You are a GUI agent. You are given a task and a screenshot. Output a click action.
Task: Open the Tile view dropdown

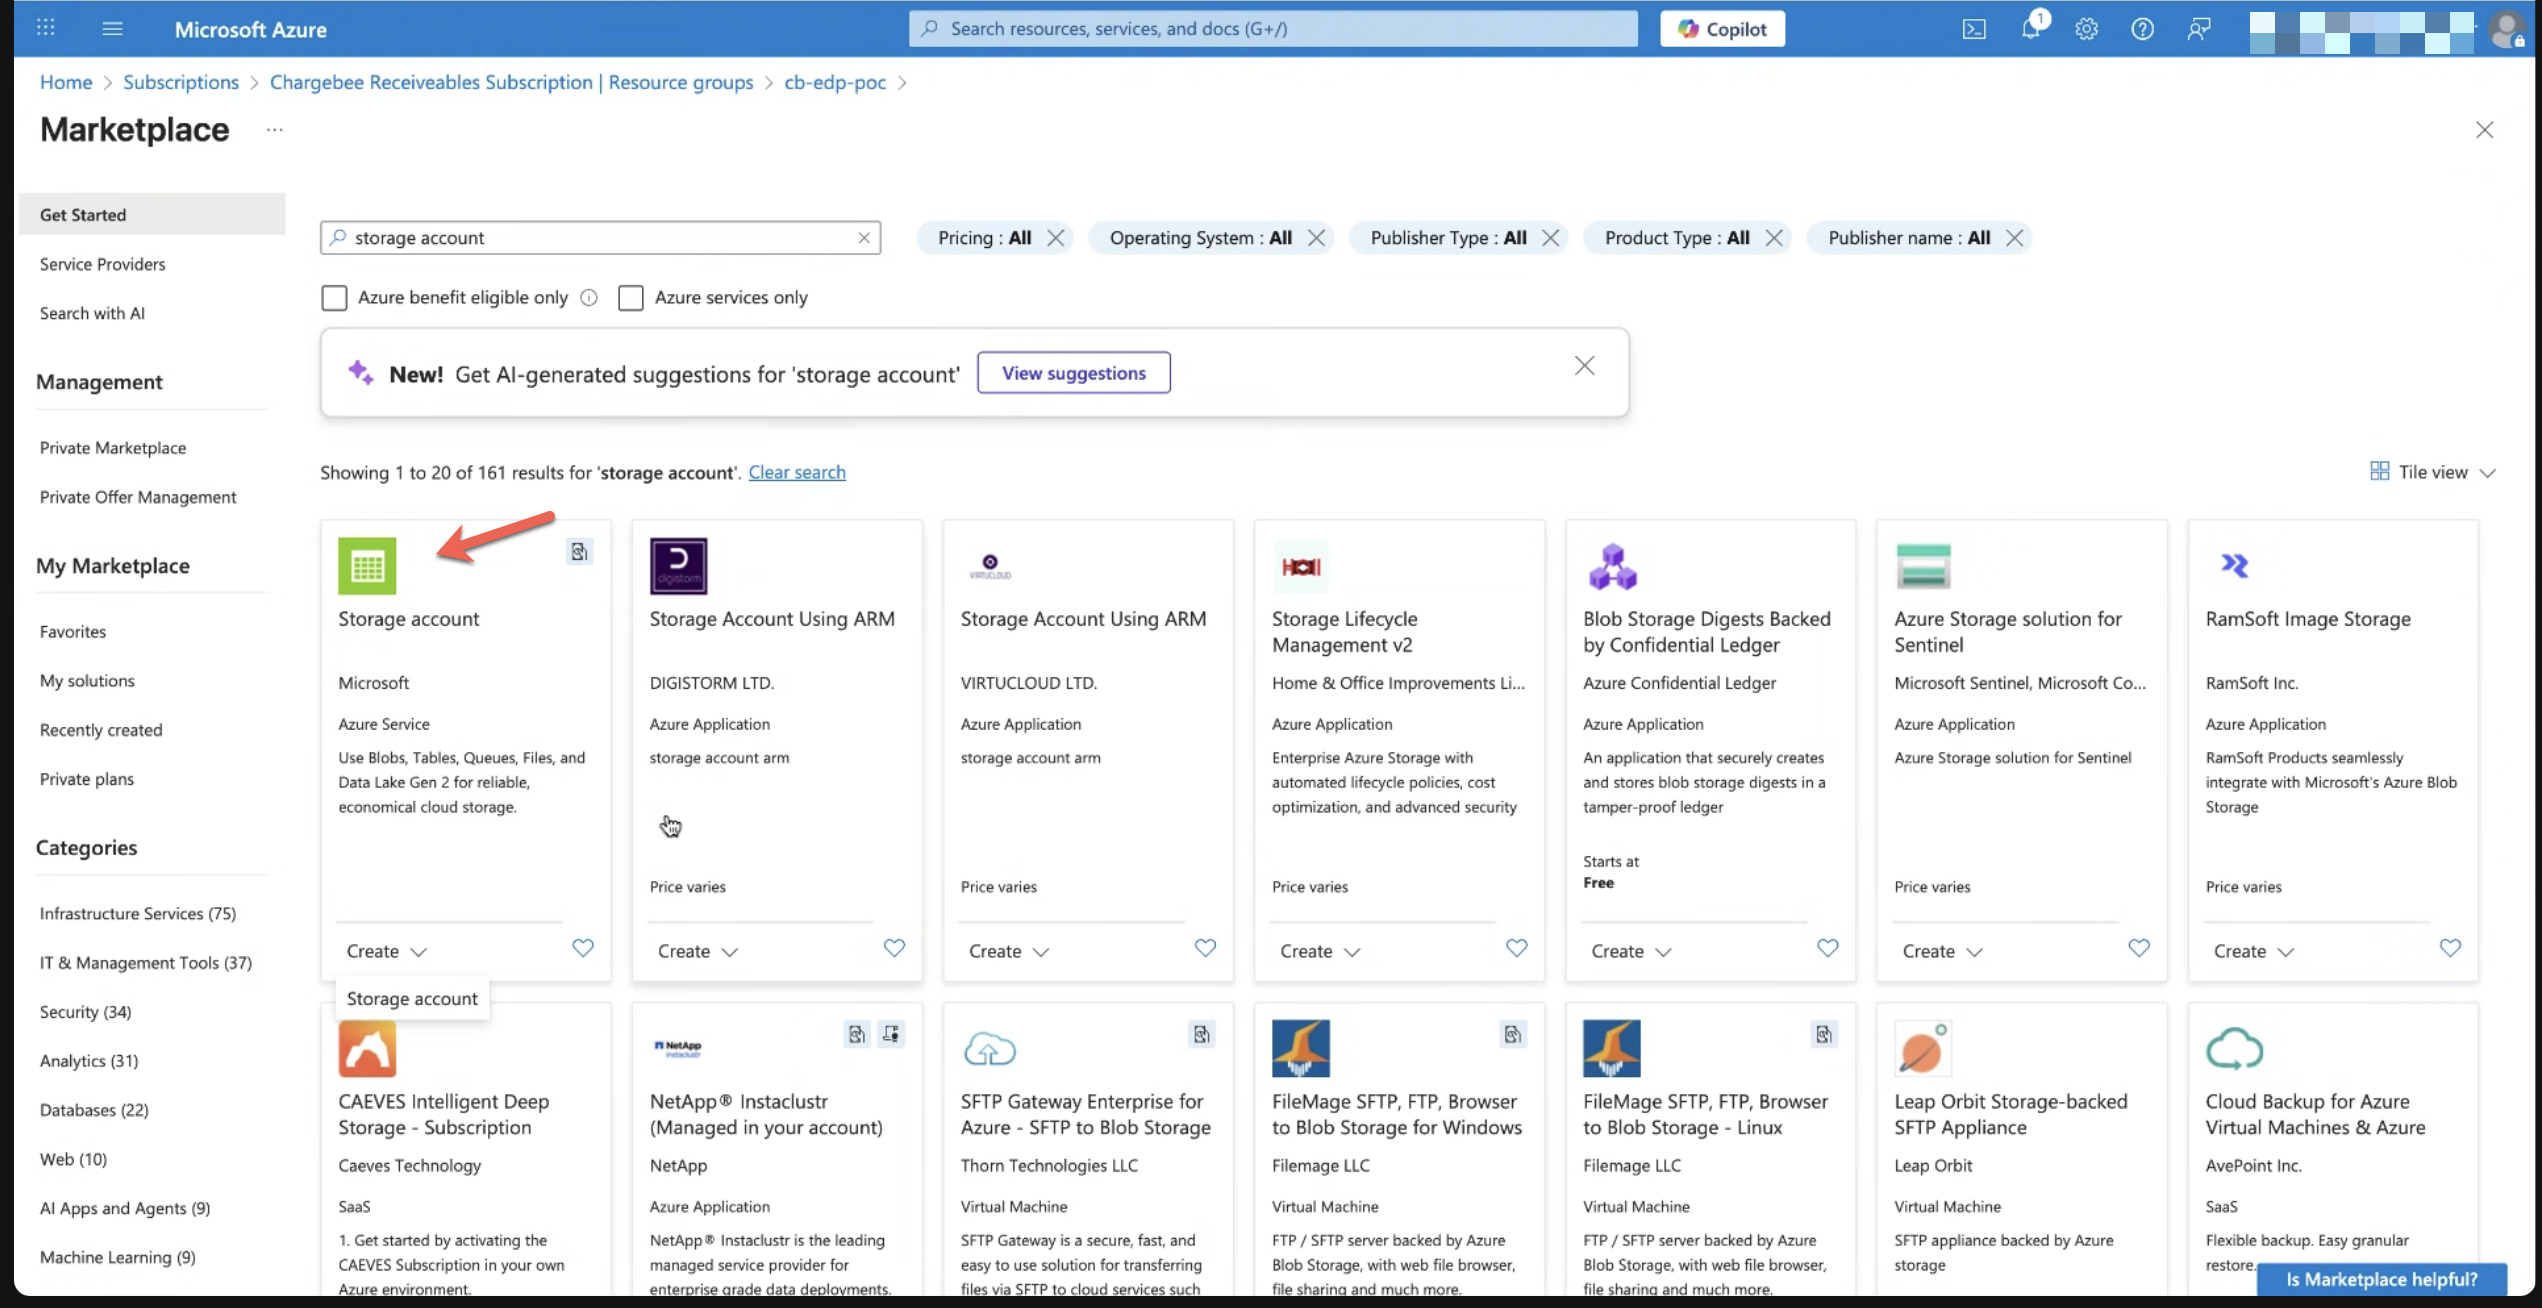[2433, 472]
